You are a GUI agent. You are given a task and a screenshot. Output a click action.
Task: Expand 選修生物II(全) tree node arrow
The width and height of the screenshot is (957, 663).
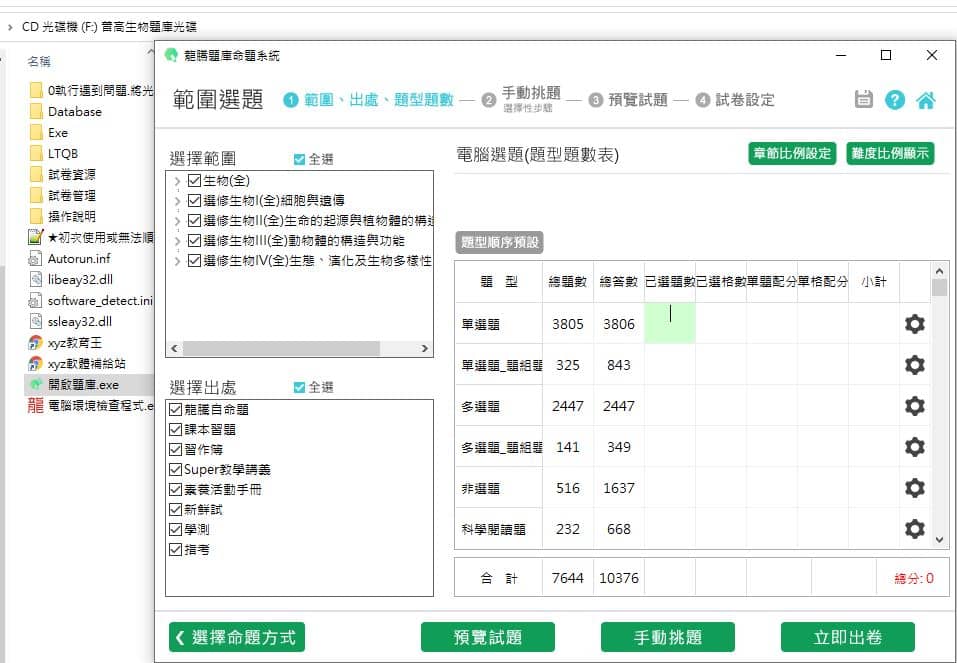click(x=177, y=221)
